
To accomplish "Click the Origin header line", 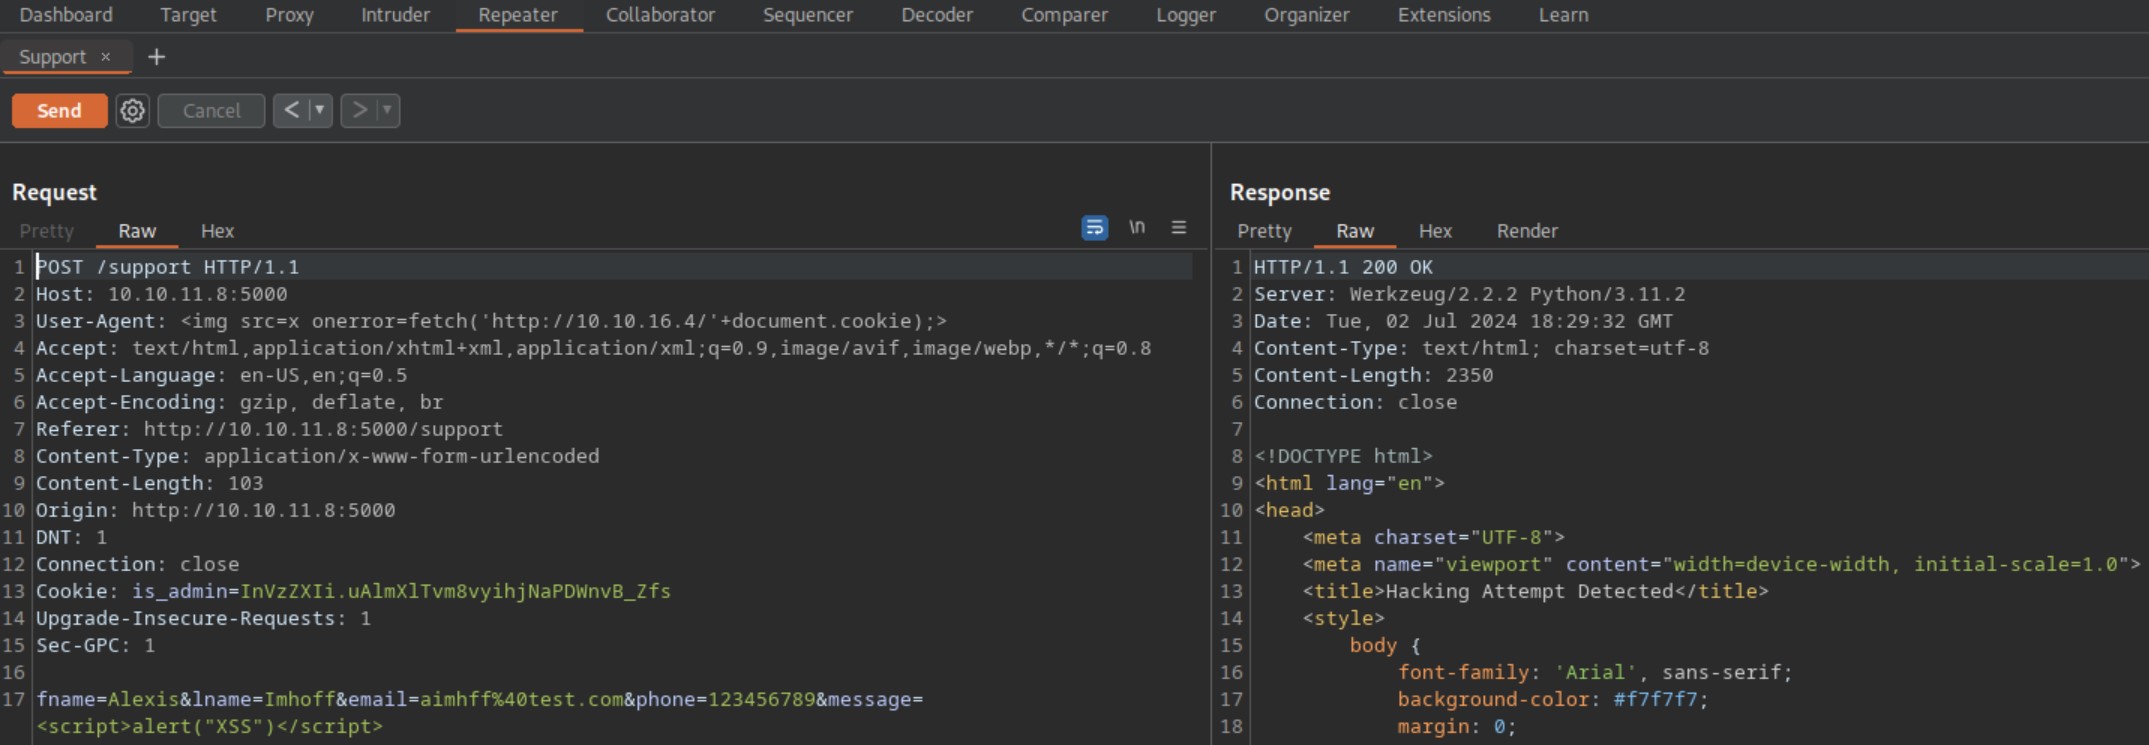I will (x=215, y=510).
